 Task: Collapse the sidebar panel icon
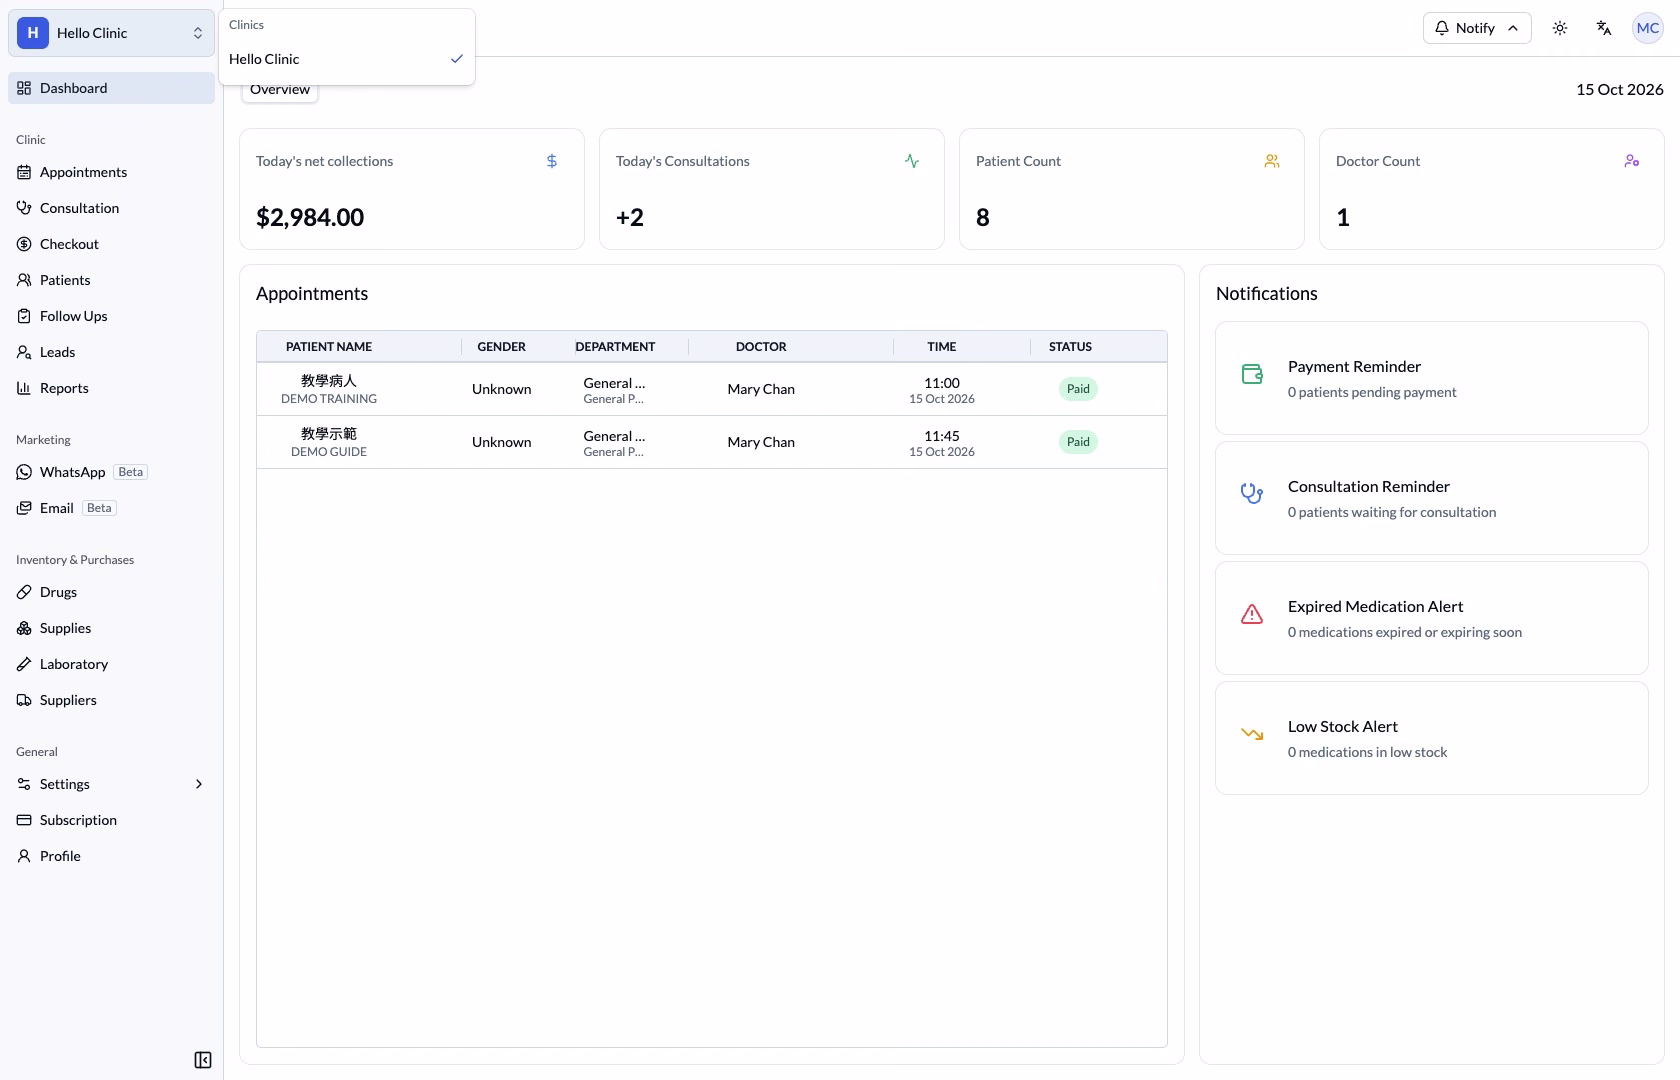click(203, 1060)
